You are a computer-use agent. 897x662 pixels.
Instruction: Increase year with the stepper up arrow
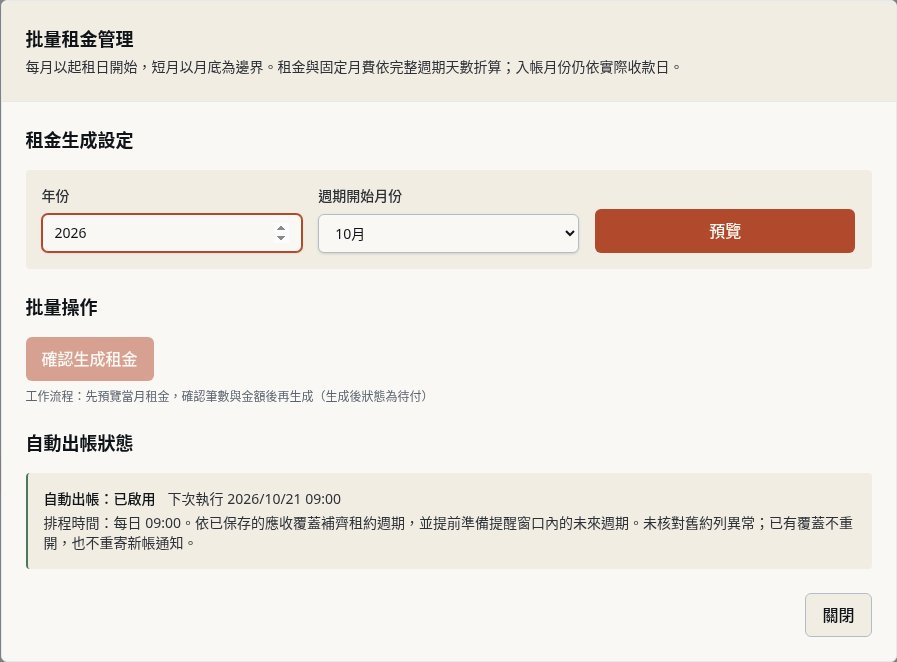point(281,228)
